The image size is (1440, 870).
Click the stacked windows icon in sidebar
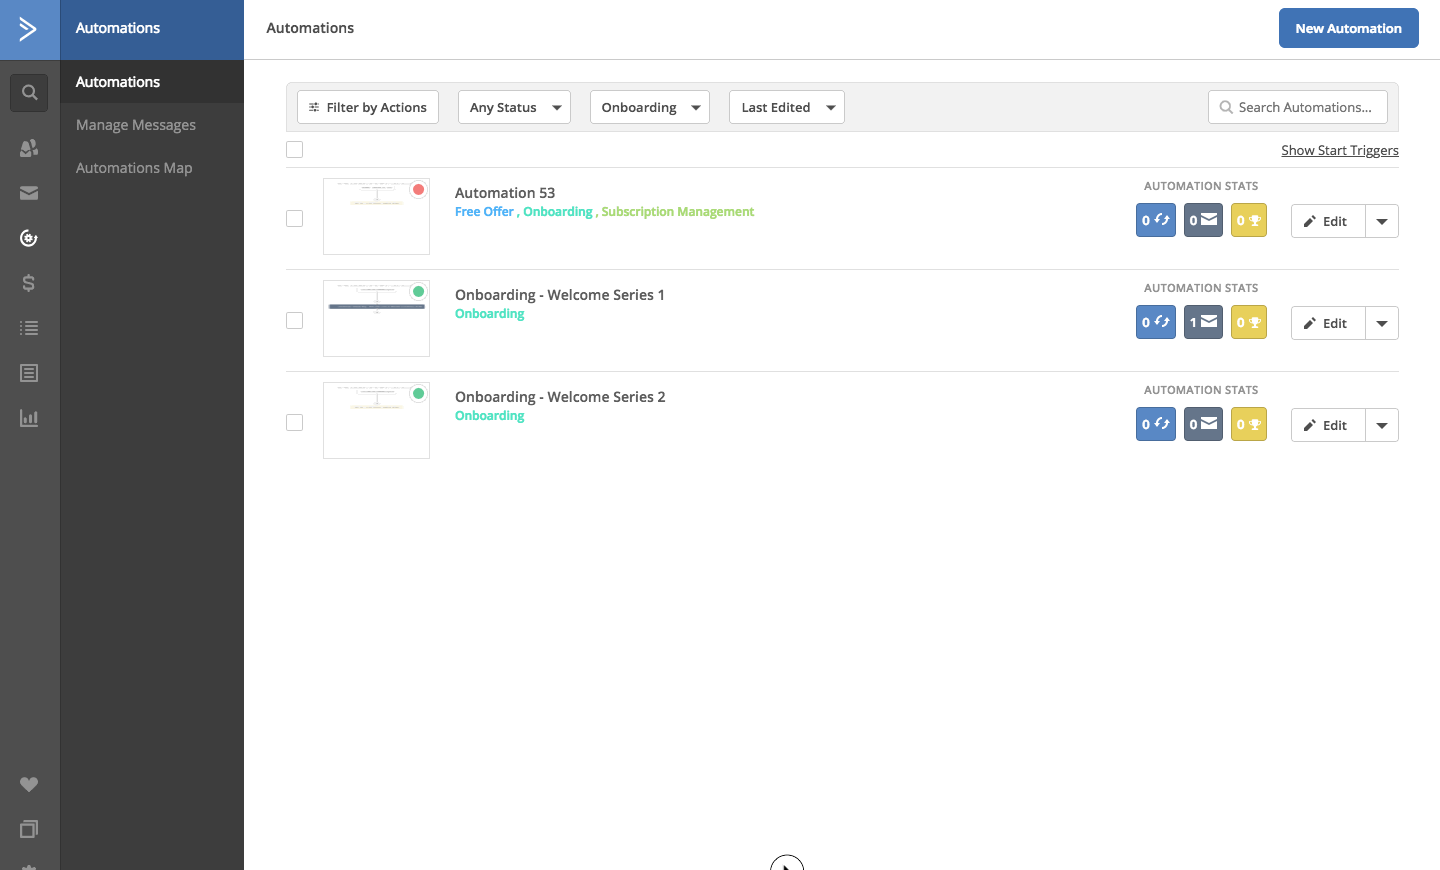(x=29, y=829)
